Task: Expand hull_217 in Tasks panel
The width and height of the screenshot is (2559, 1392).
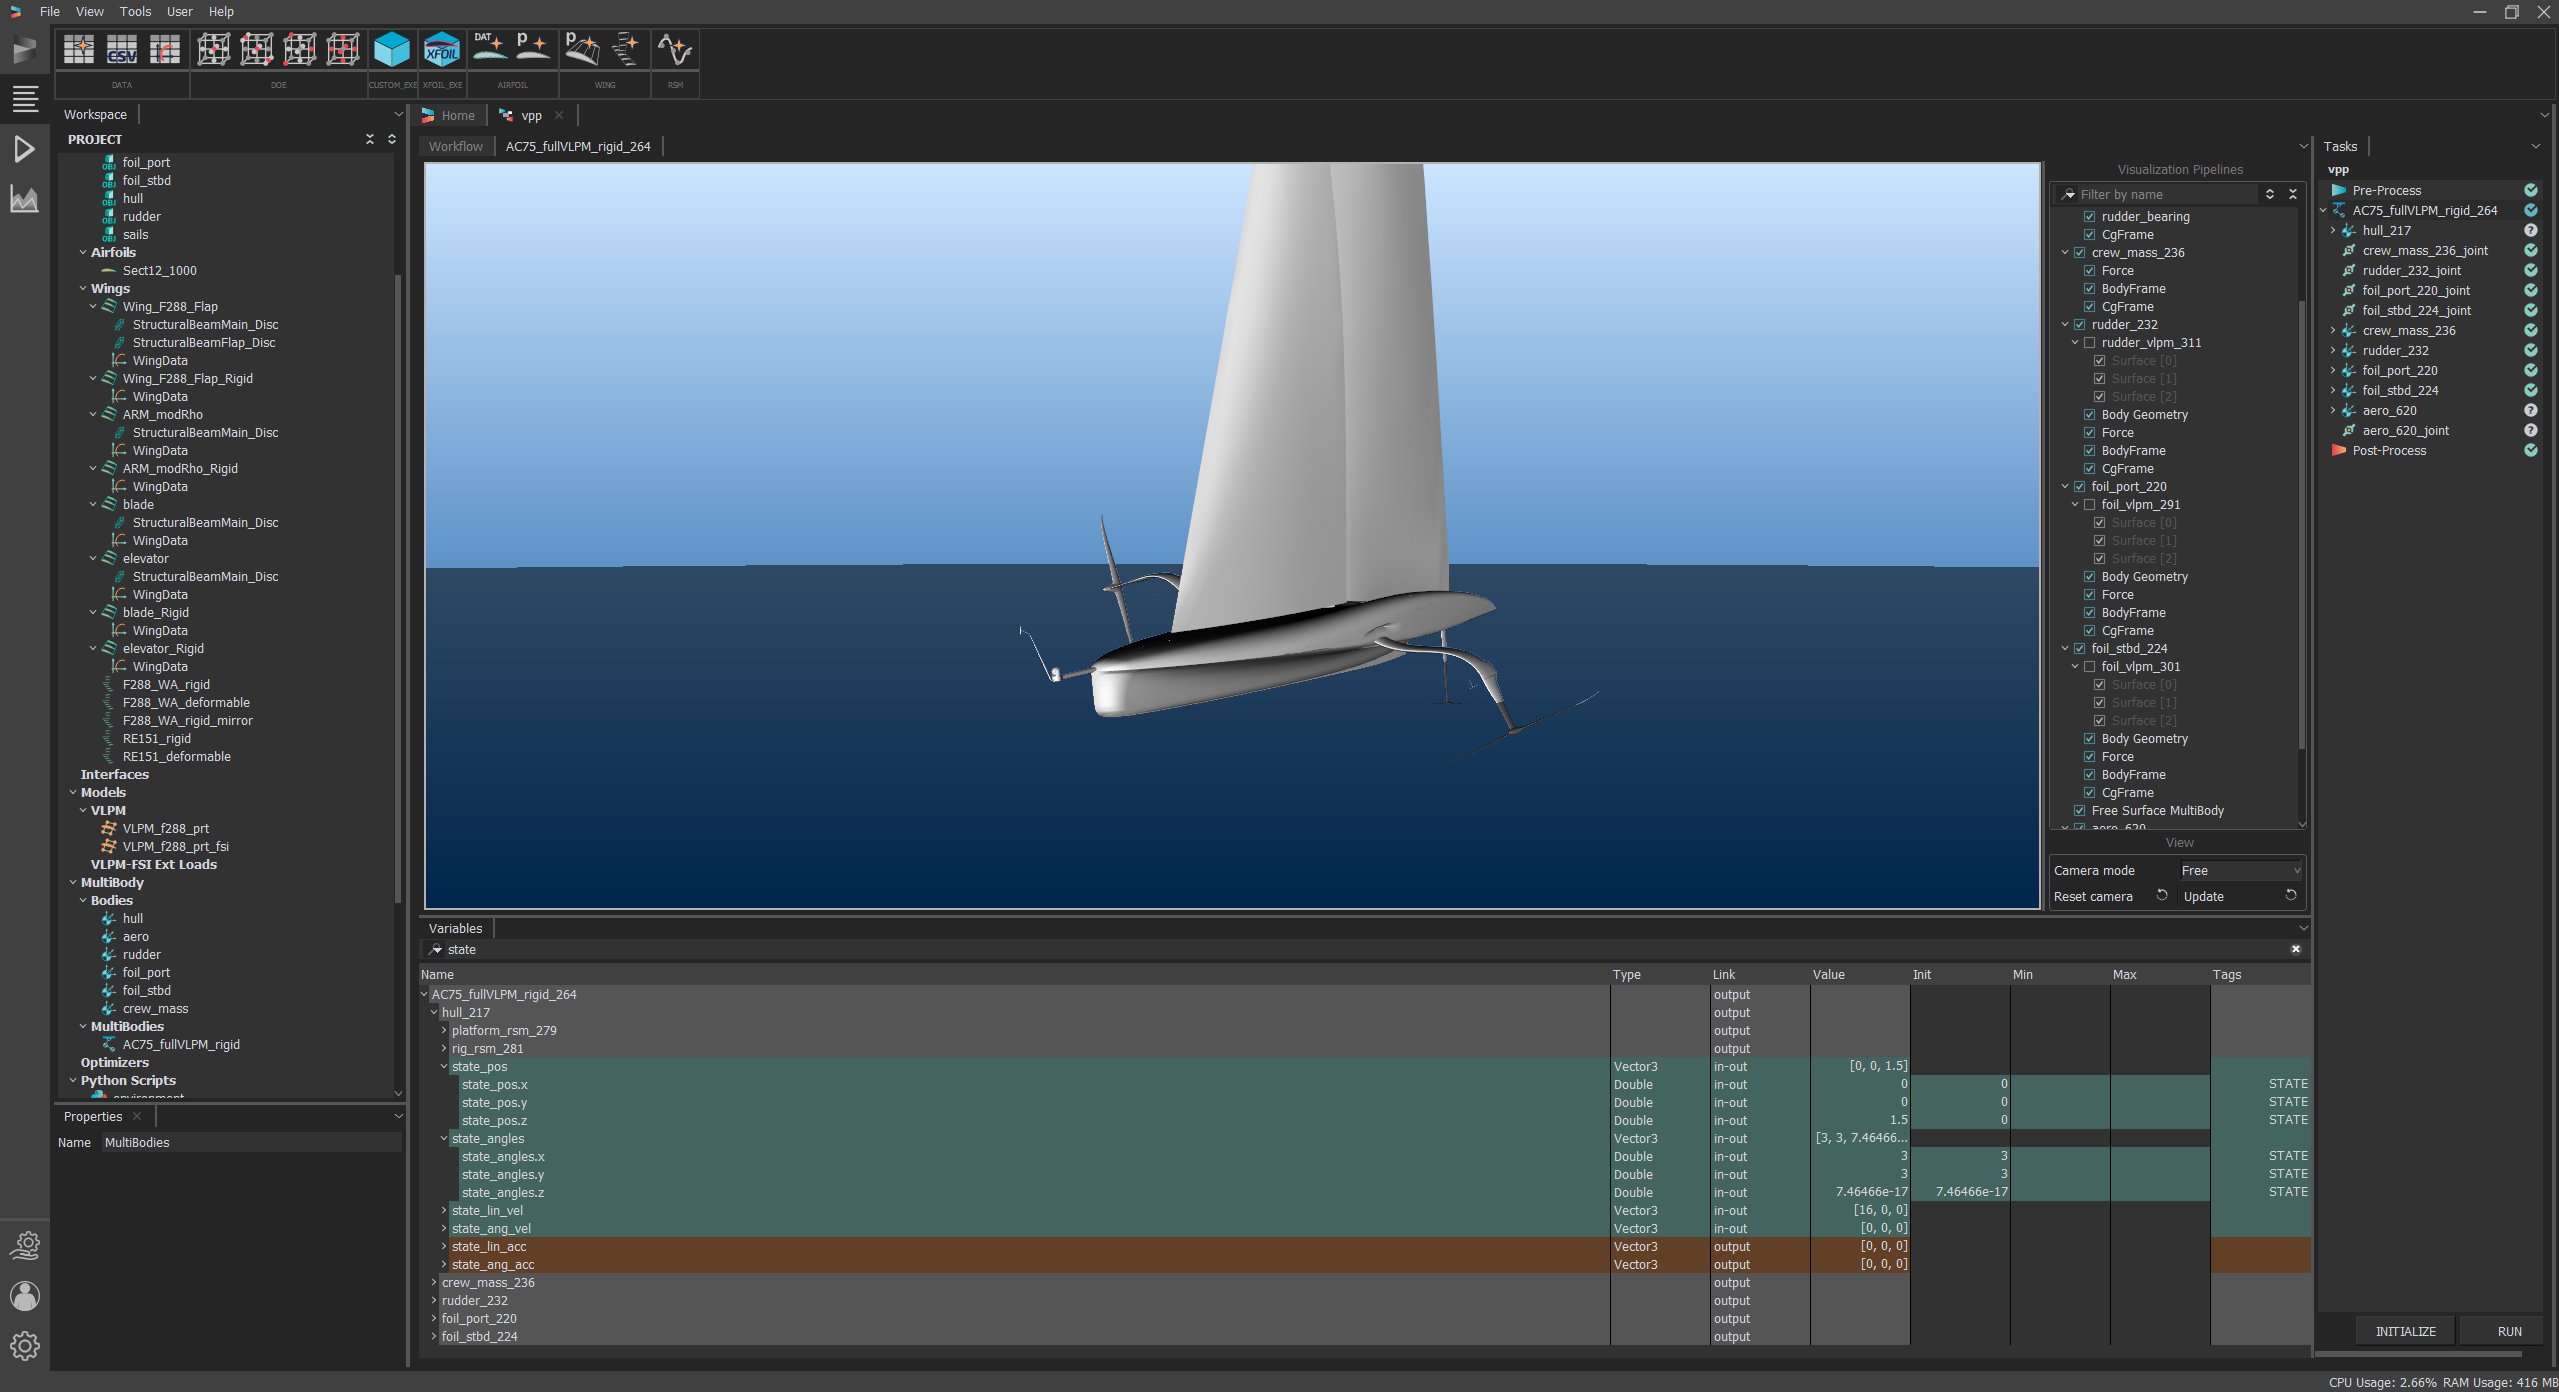Action: click(x=2333, y=230)
